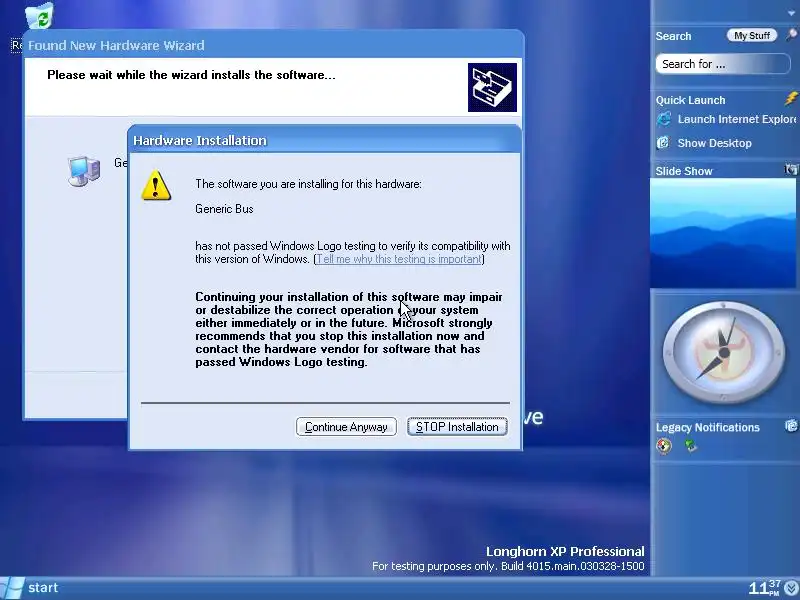Click the 'Generic Bus' device name text

(224, 209)
